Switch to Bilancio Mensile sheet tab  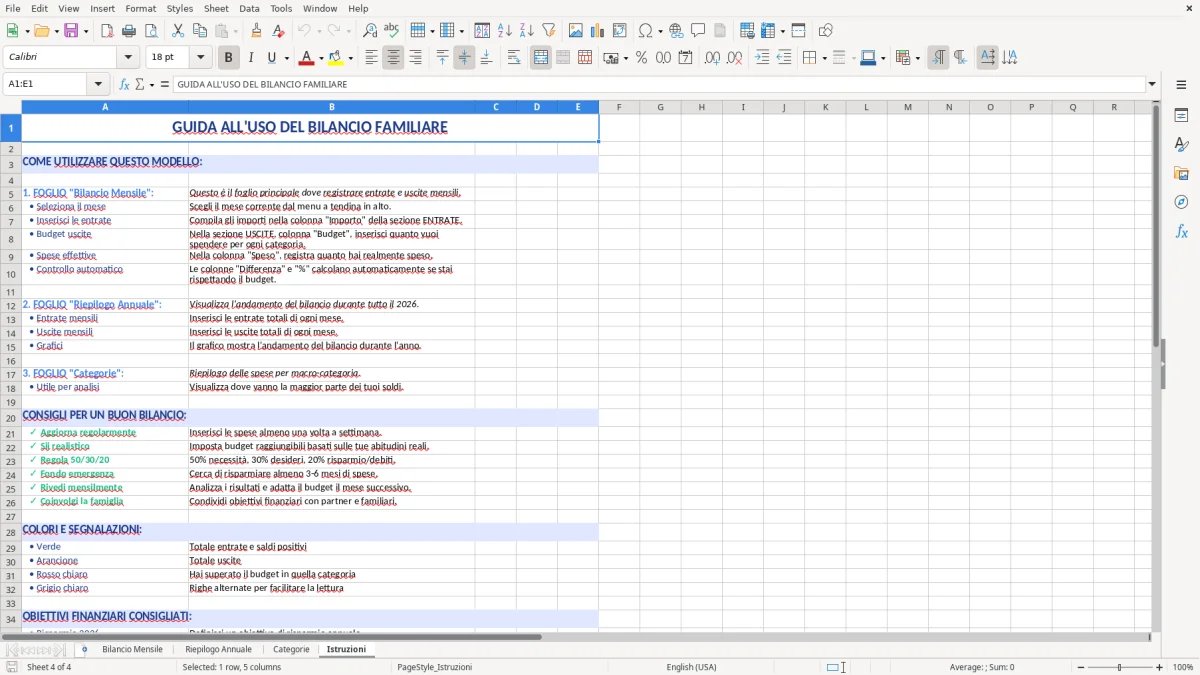click(x=132, y=649)
